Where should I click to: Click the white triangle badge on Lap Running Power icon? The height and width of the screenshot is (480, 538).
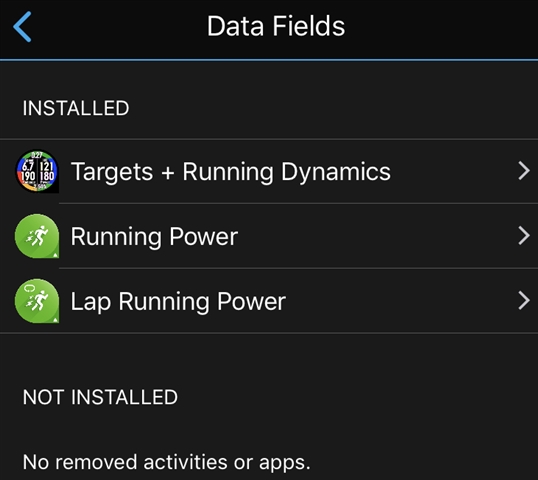tap(55, 319)
